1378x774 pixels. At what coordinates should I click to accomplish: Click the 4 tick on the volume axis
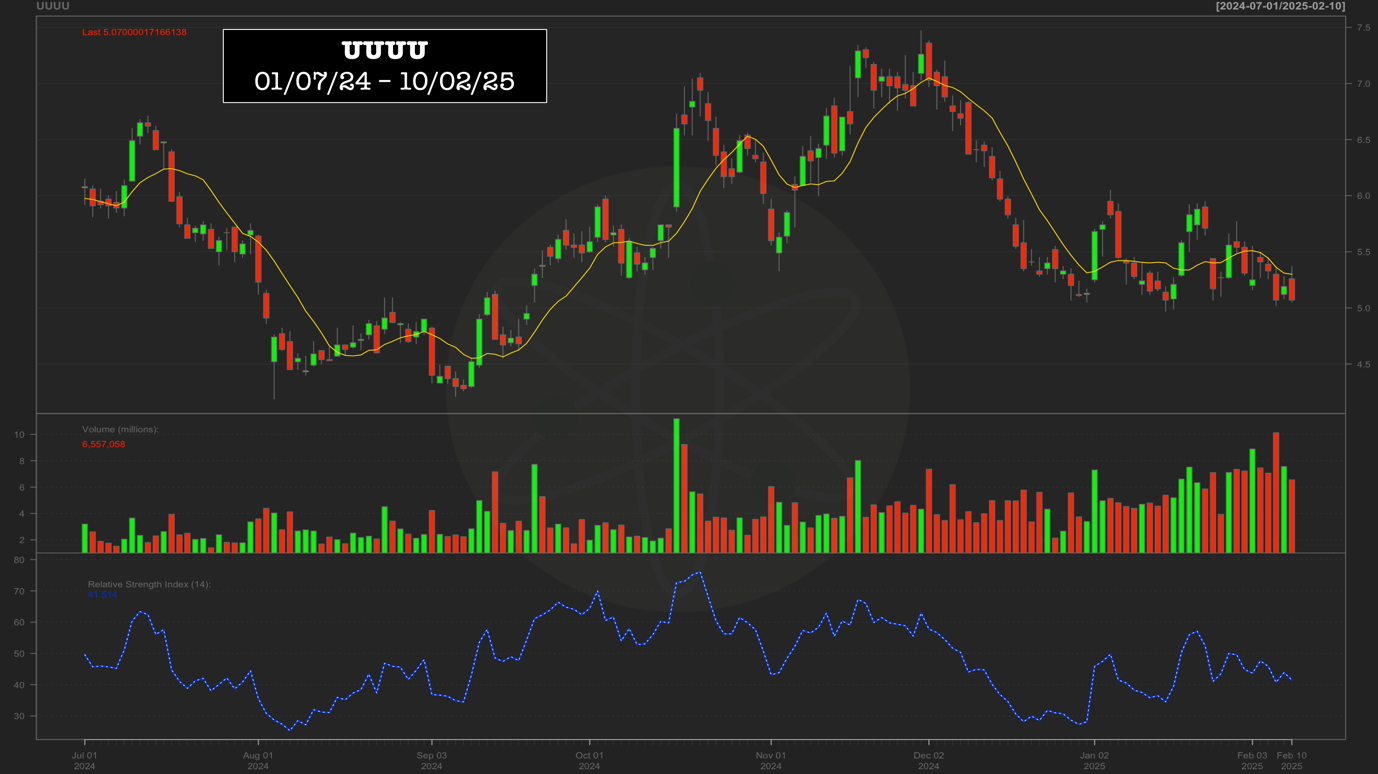coord(21,514)
